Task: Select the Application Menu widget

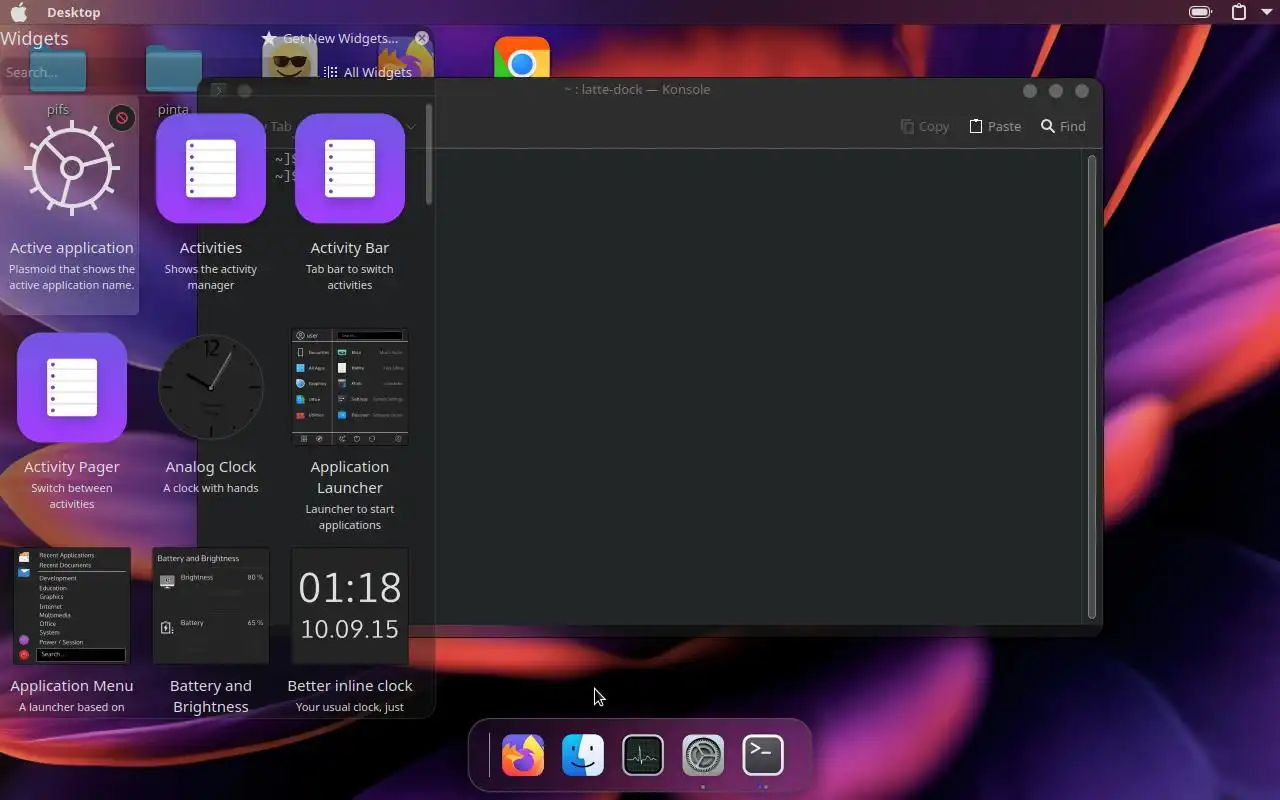Action: 71,631
